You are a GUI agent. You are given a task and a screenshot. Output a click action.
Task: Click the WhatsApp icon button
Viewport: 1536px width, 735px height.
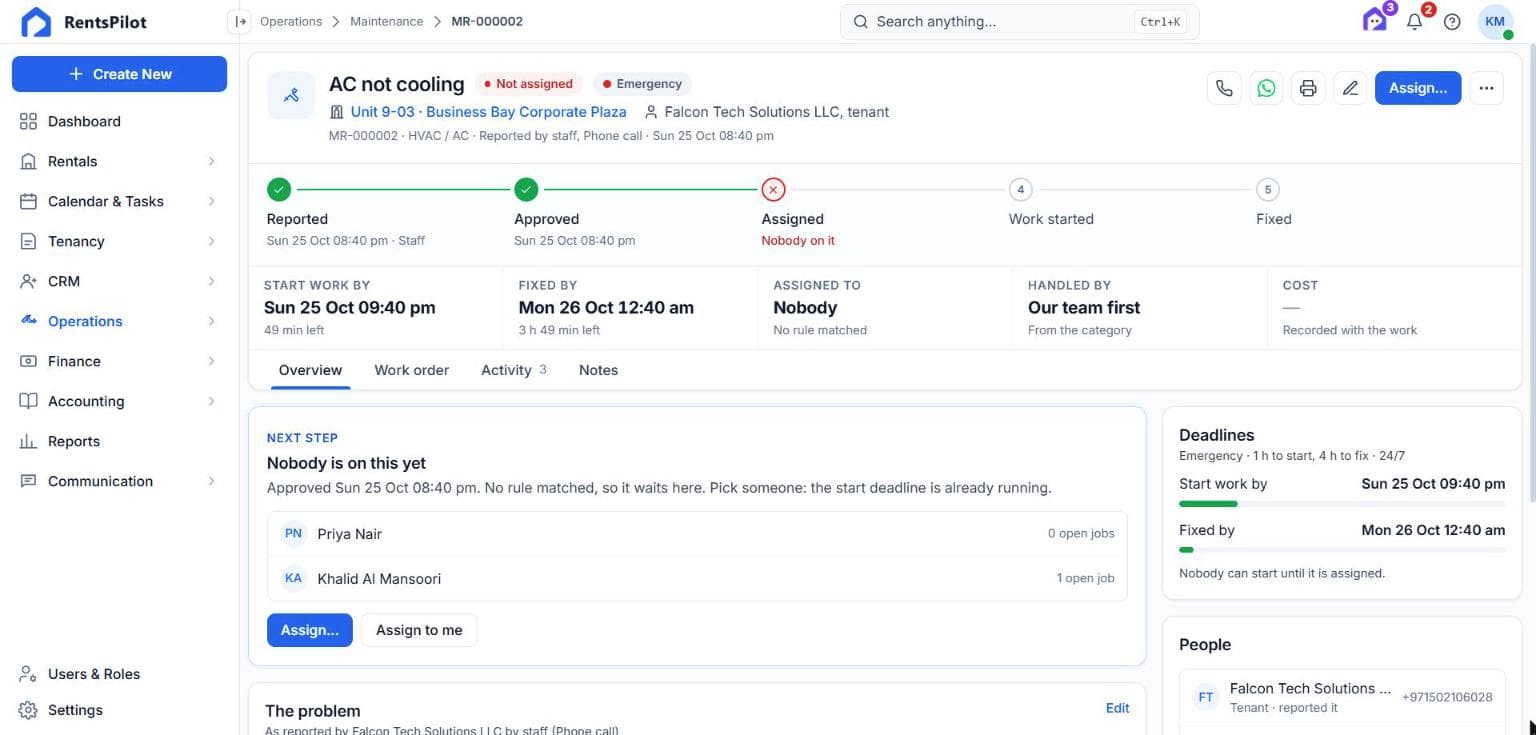pos(1266,88)
